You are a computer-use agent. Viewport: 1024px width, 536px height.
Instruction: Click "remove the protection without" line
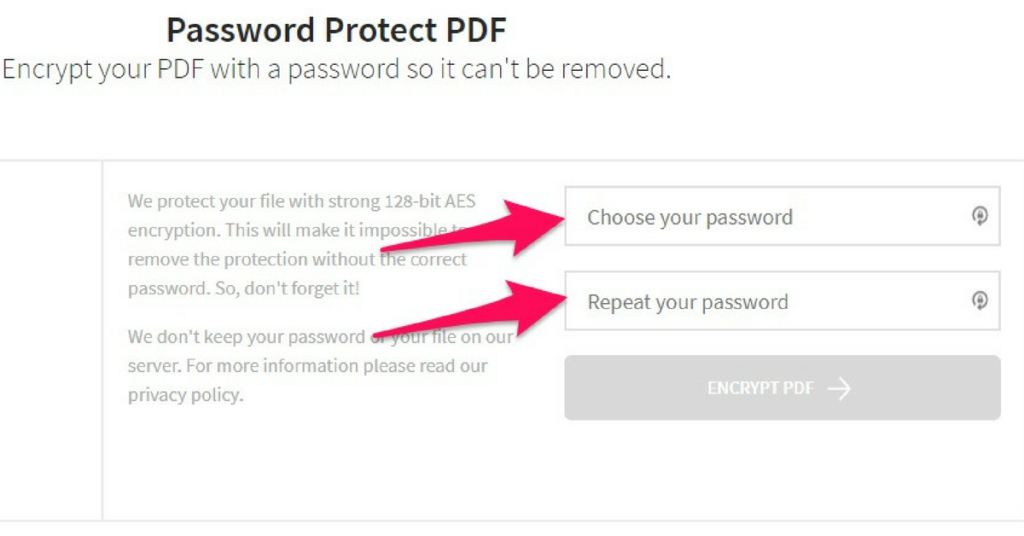click(251, 259)
